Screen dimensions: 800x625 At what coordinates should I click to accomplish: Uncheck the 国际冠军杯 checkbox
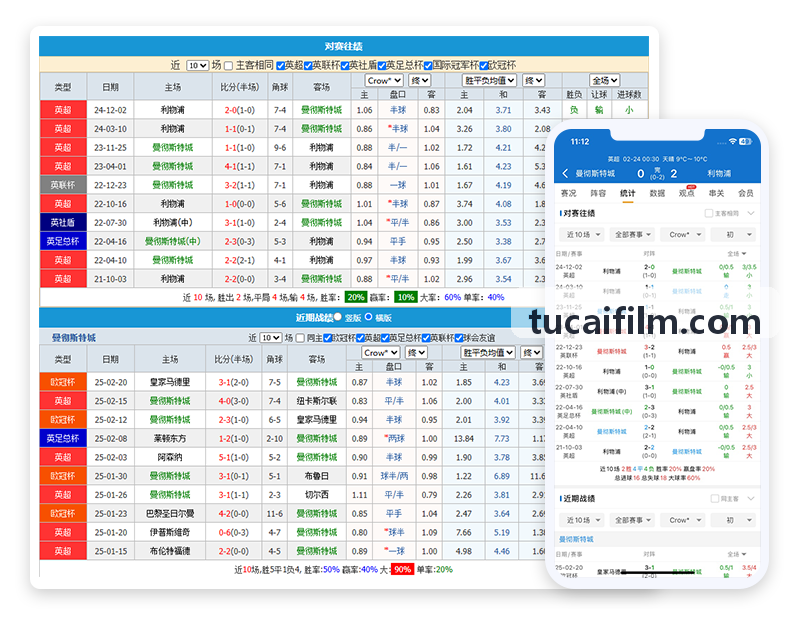click(428, 66)
